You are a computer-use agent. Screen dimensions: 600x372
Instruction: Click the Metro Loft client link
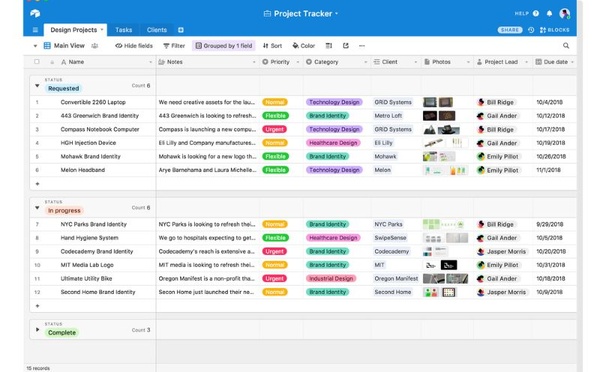click(x=388, y=116)
